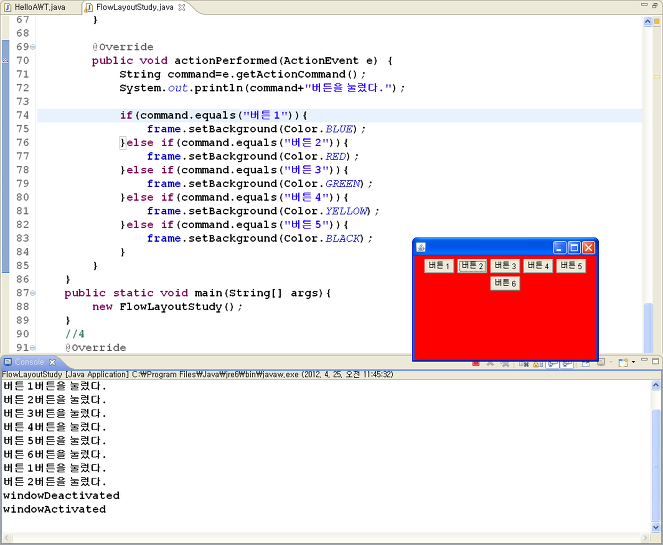Click Color.YELLOW on line 81
The height and width of the screenshot is (545, 663).
point(326,211)
